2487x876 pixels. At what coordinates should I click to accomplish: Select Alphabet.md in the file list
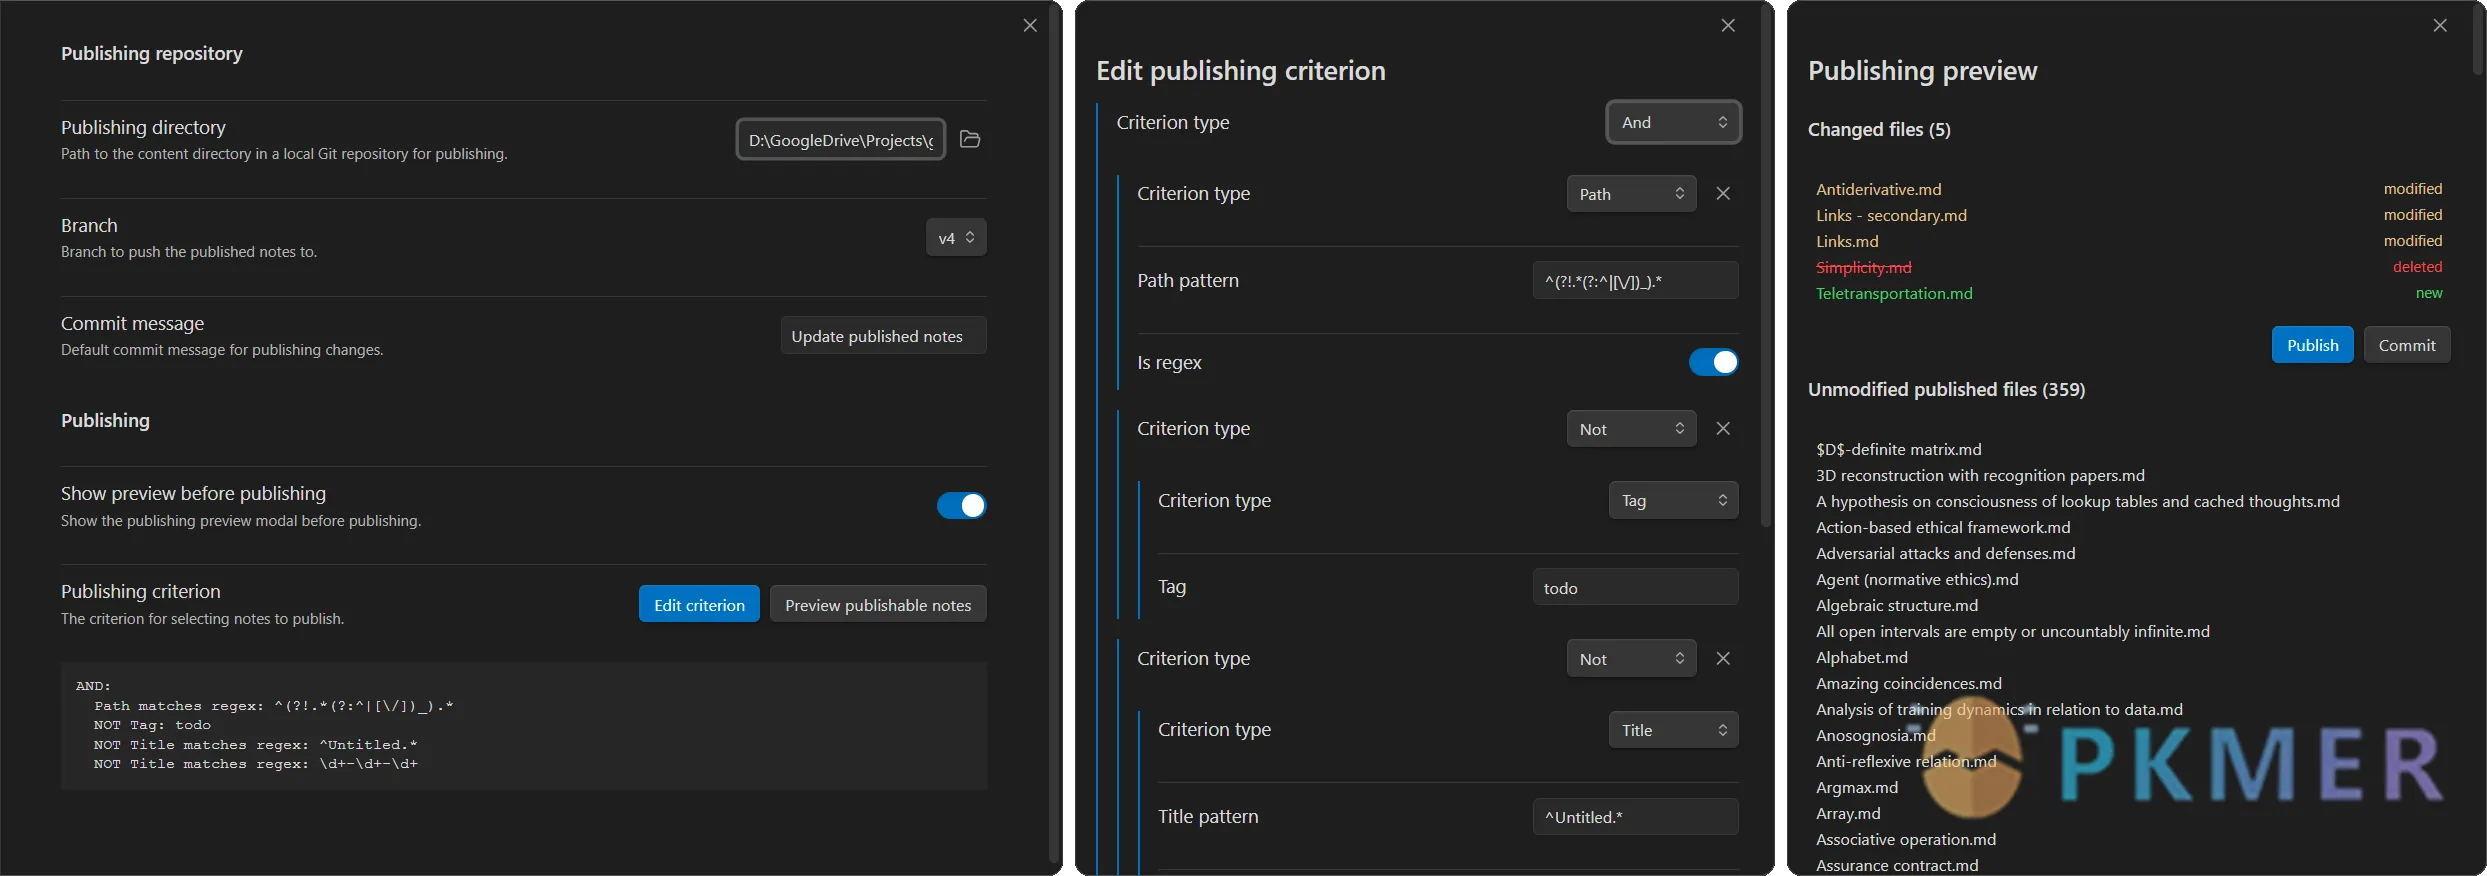1862,657
